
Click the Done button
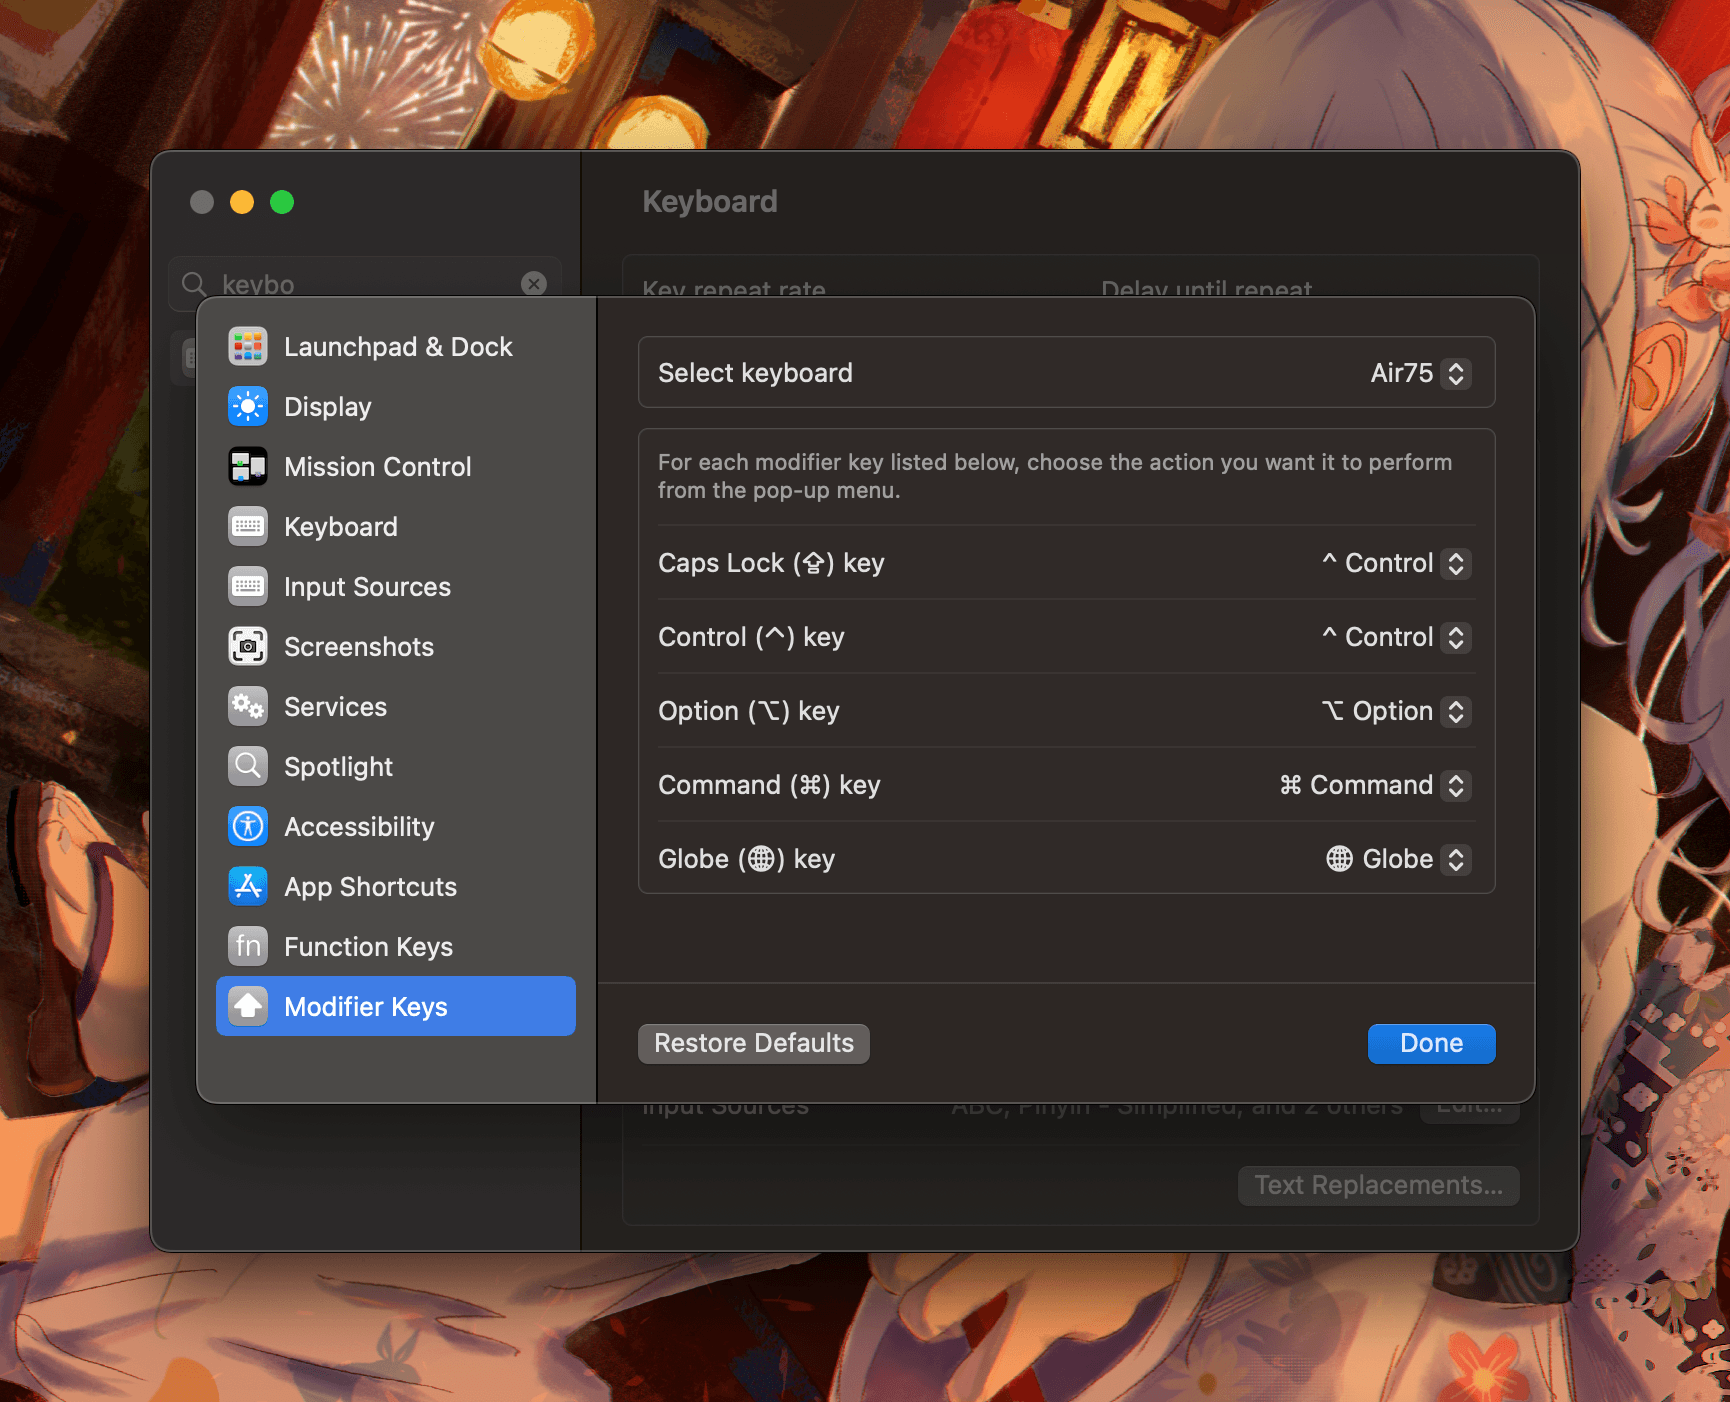click(1431, 1043)
